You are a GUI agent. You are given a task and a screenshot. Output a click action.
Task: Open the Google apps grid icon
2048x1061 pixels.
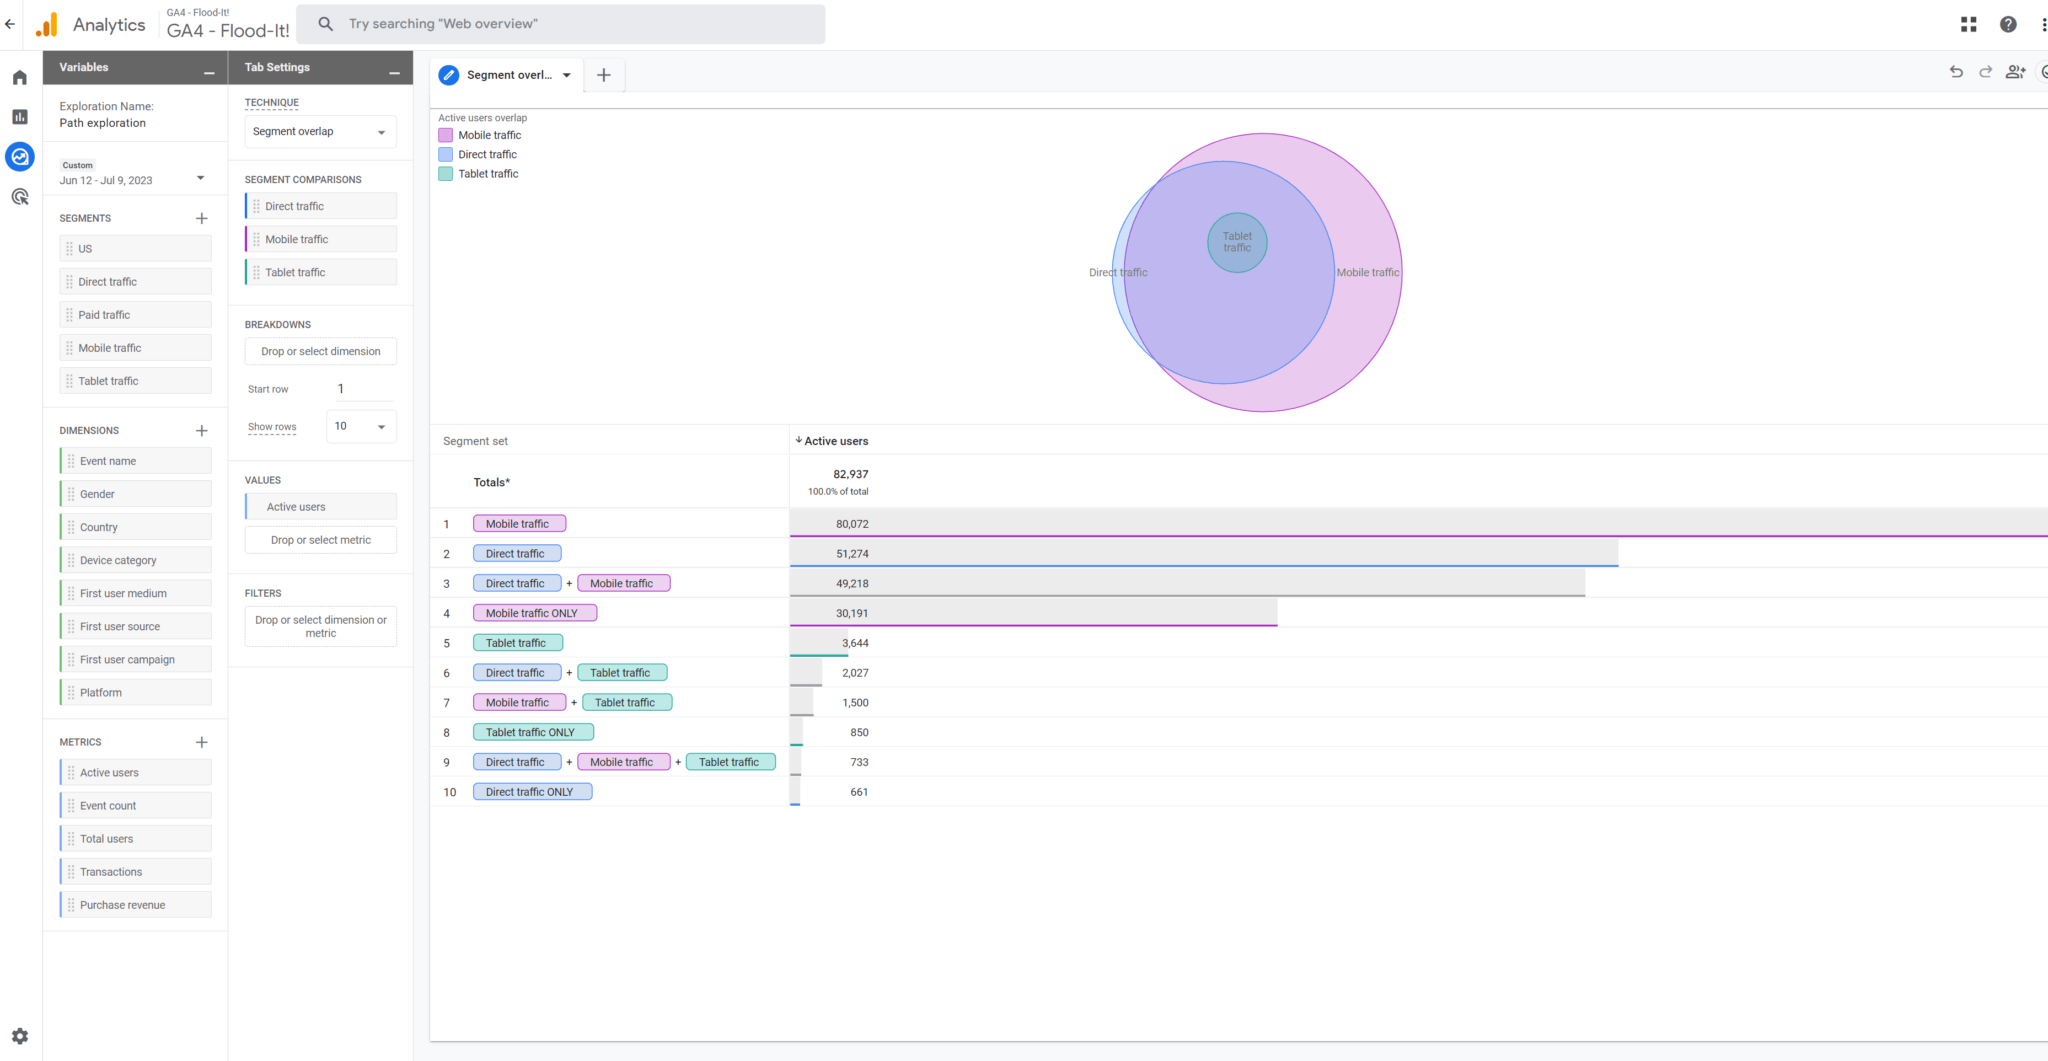click(x=1968, y=23)
